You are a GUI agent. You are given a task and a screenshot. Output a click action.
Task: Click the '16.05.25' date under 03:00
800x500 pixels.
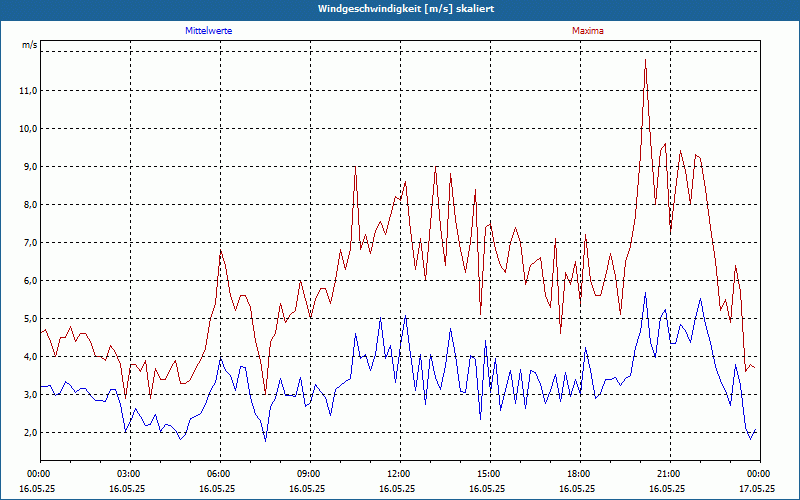(x=127, y=488)
